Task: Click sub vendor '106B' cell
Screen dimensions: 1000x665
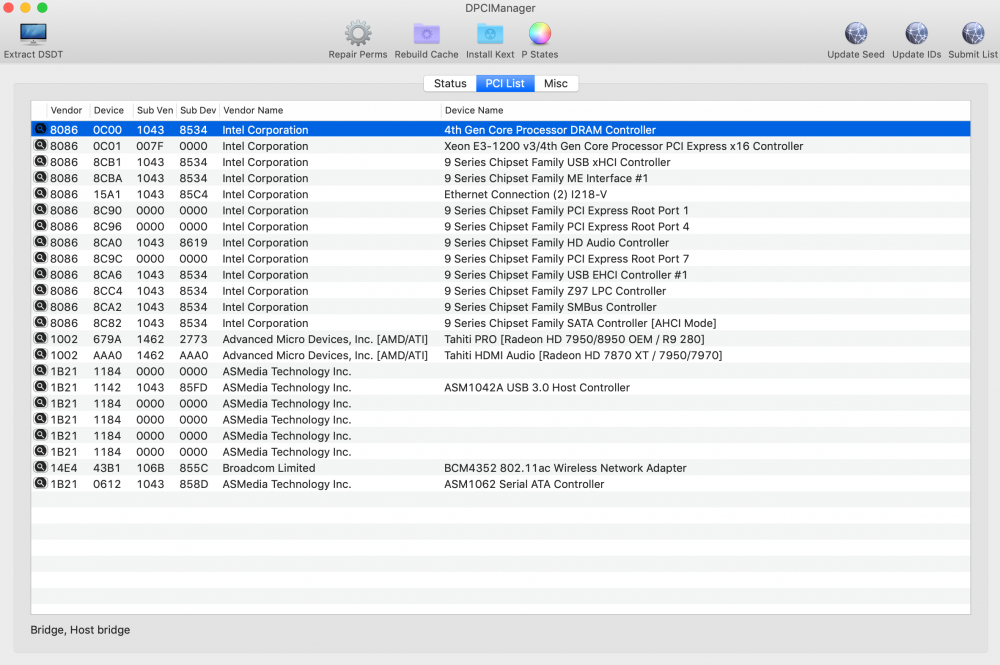Action: tap(150, 468)
